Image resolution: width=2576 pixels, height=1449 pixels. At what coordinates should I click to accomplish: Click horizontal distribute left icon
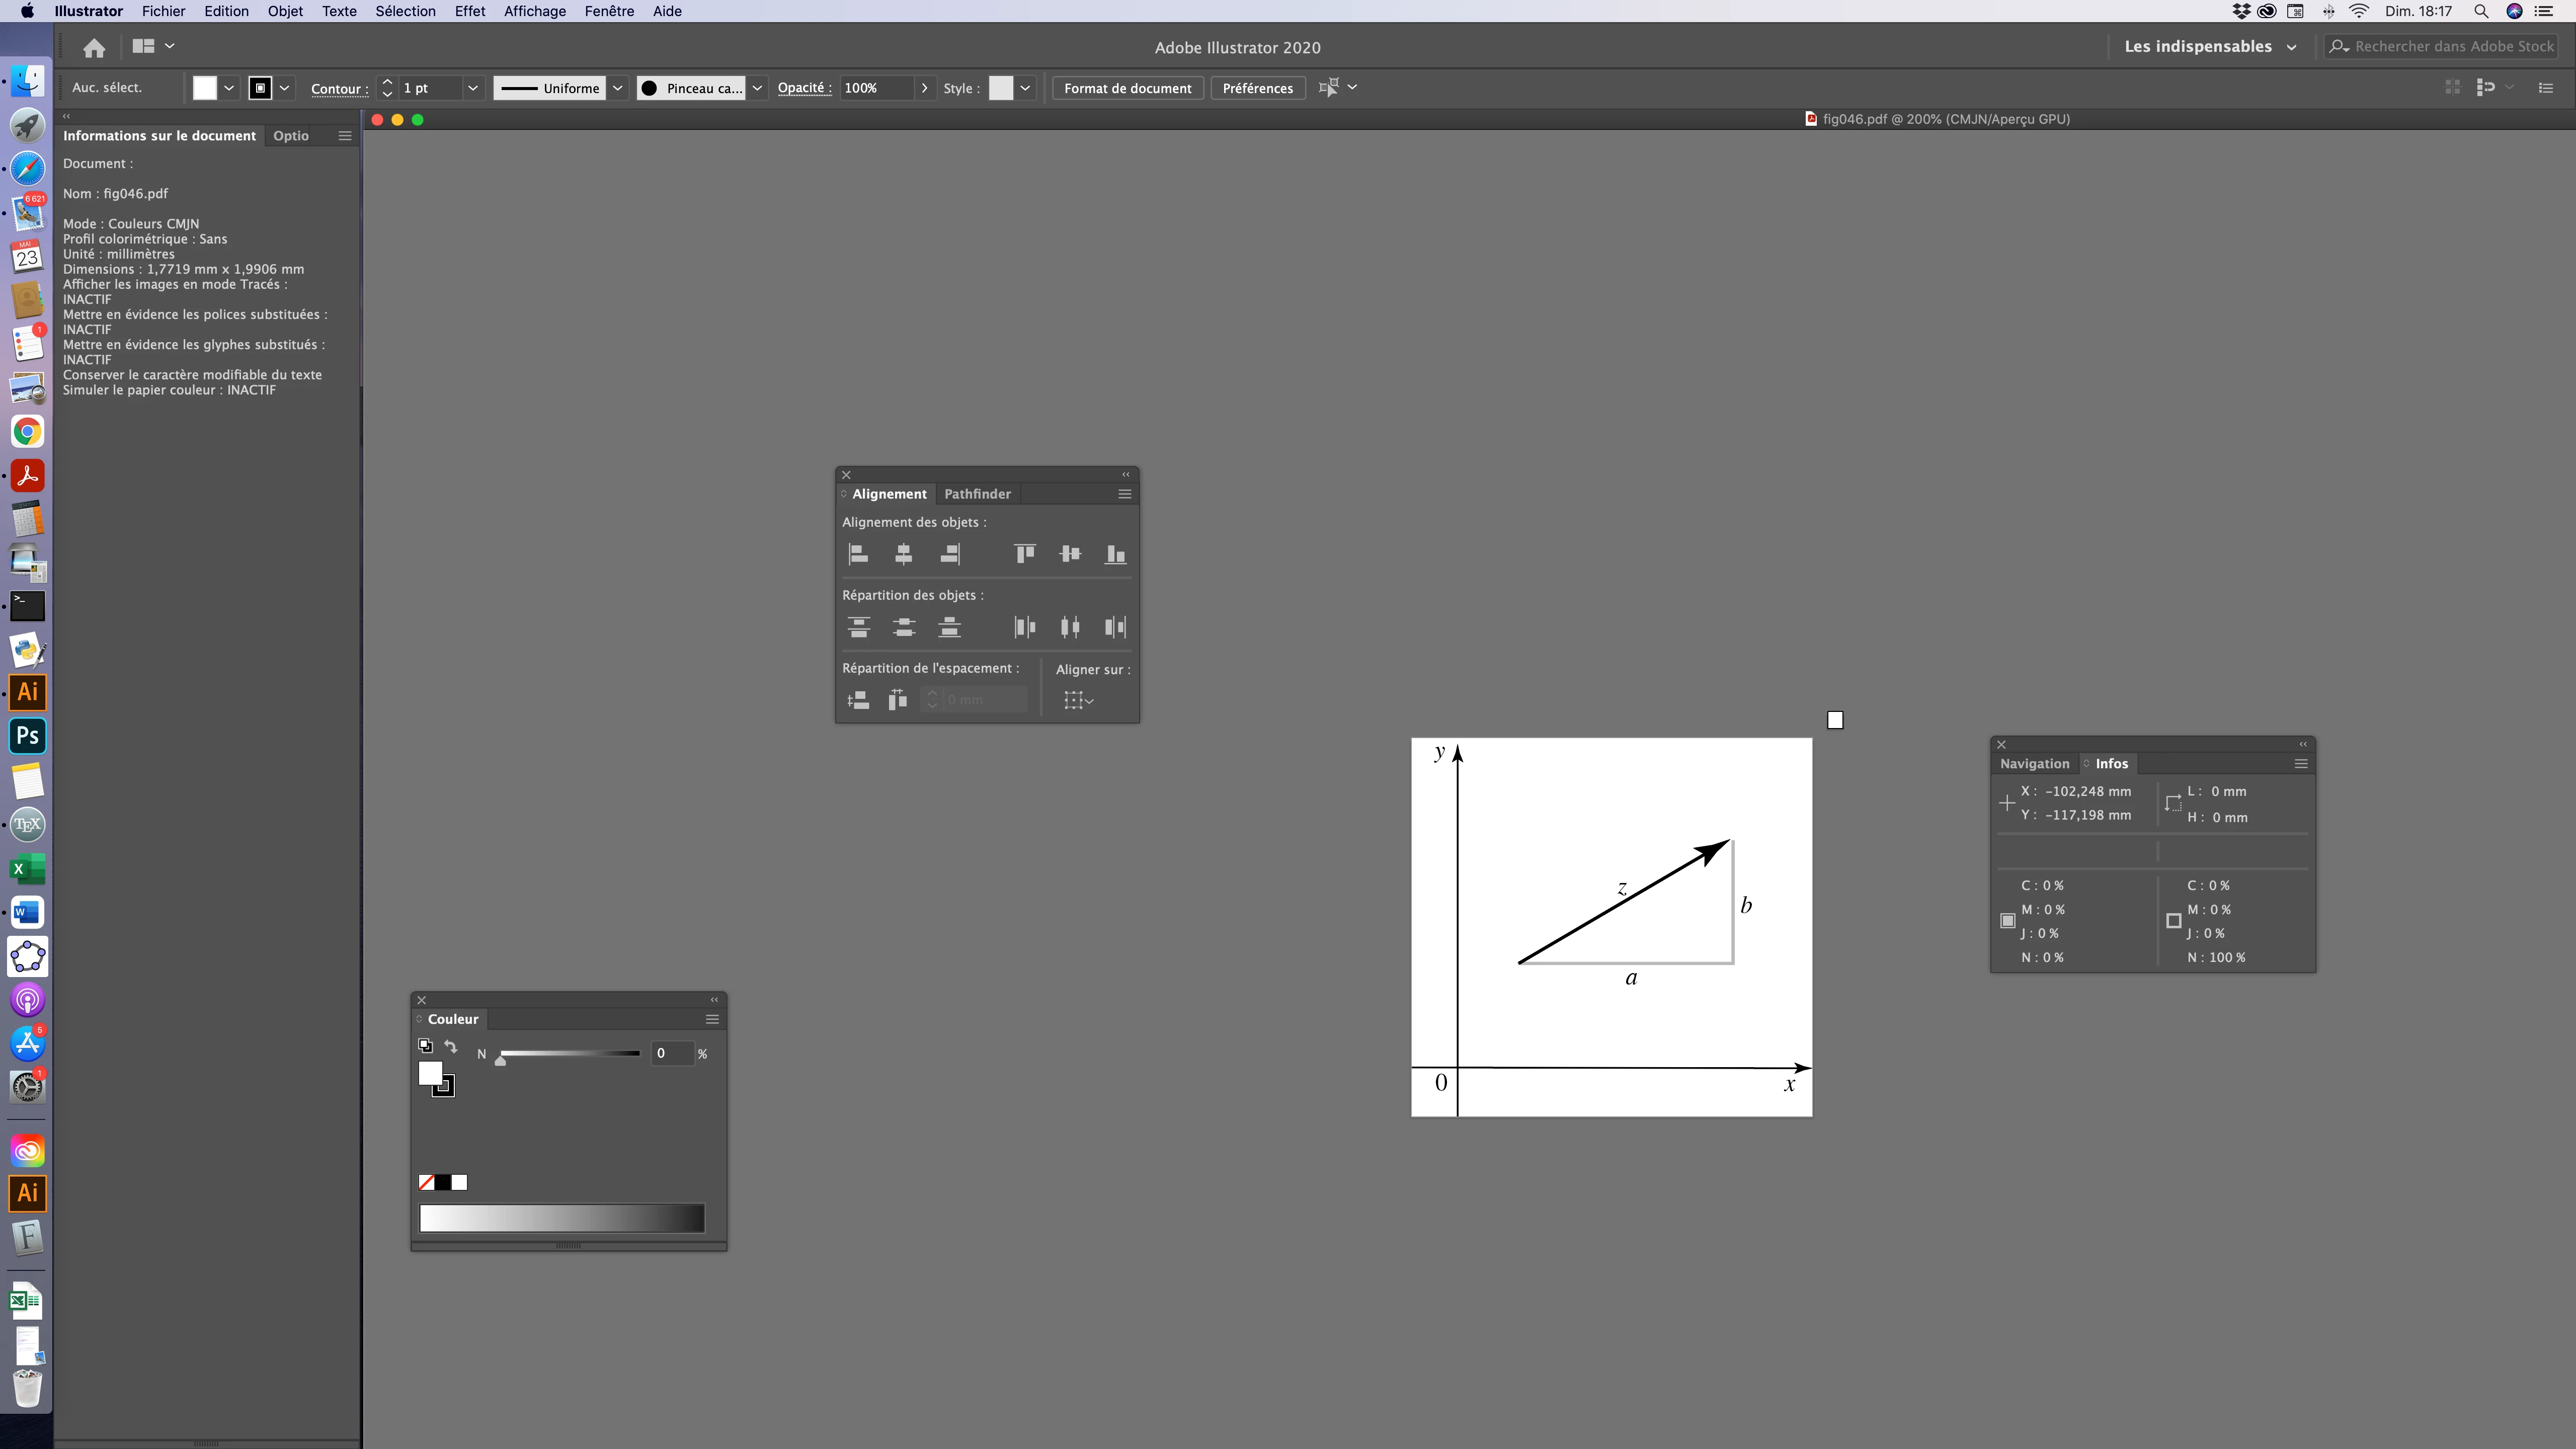click(x=1024, y=627)
